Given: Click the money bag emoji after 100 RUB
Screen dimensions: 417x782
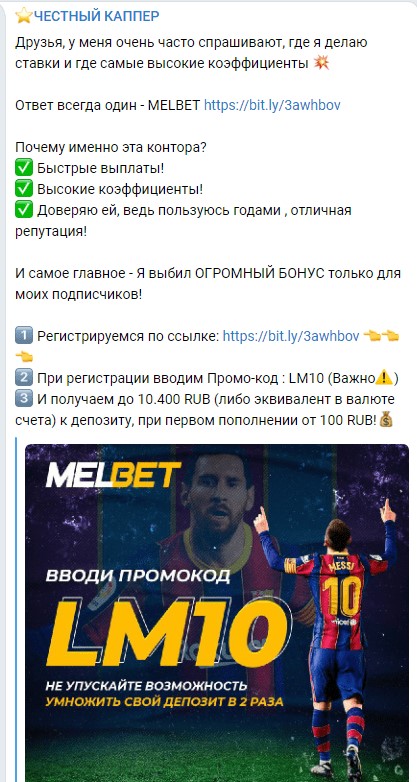Looking at the screenshot, I should 386,420.
